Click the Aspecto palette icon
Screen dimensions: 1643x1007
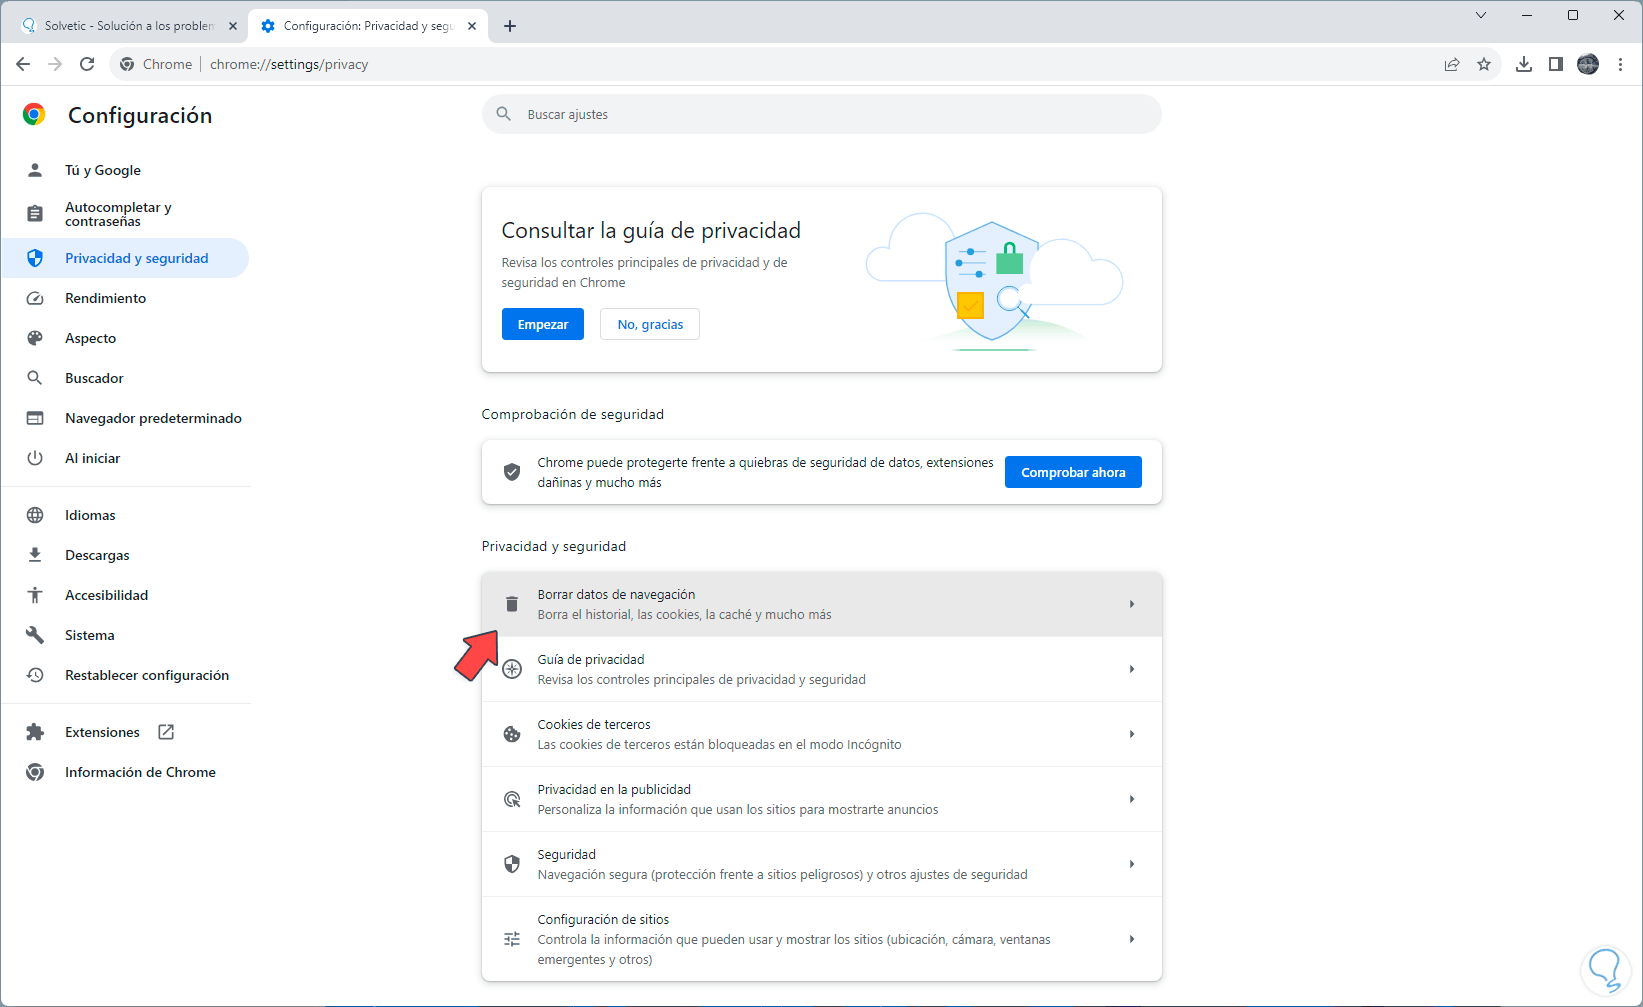pos(35,338)
